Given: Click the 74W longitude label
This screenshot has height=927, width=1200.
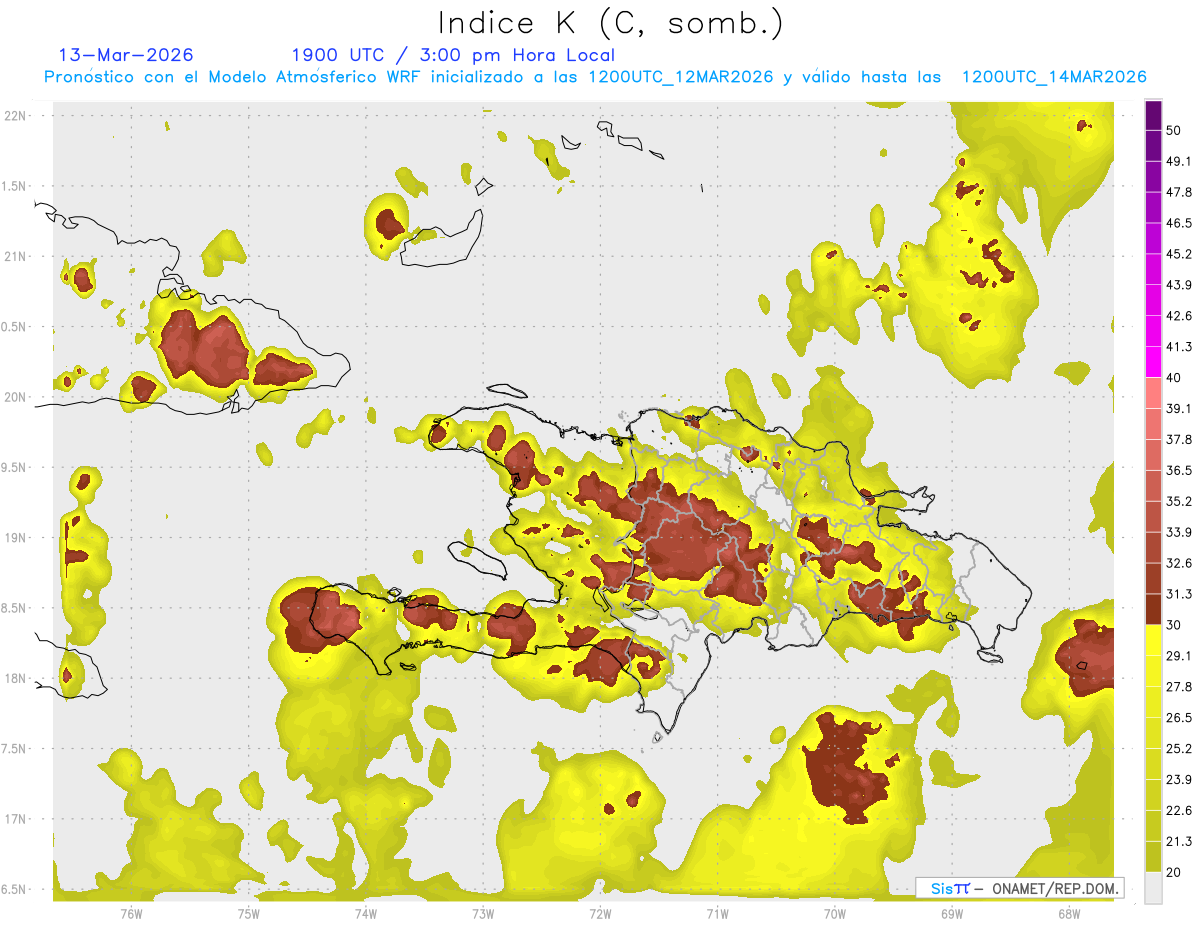Looking at the screenshot, I should point(365,913).
